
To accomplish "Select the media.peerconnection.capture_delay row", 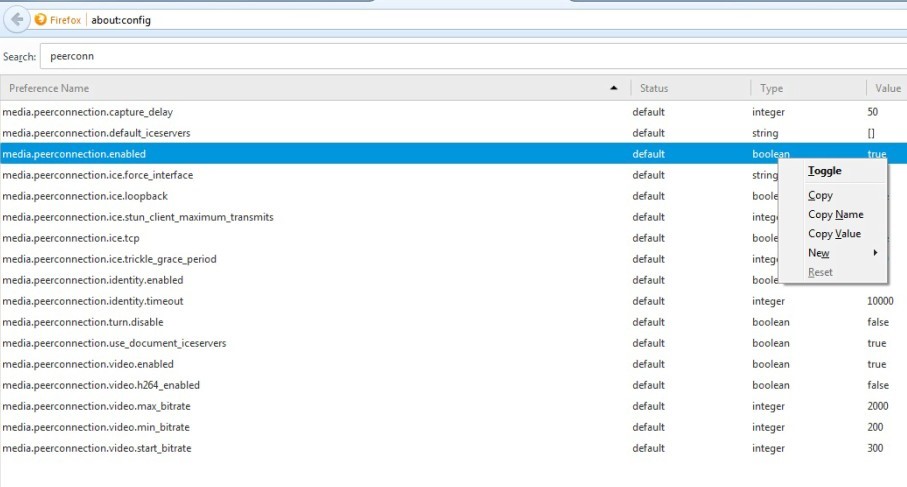I will (x=300, y=112).
